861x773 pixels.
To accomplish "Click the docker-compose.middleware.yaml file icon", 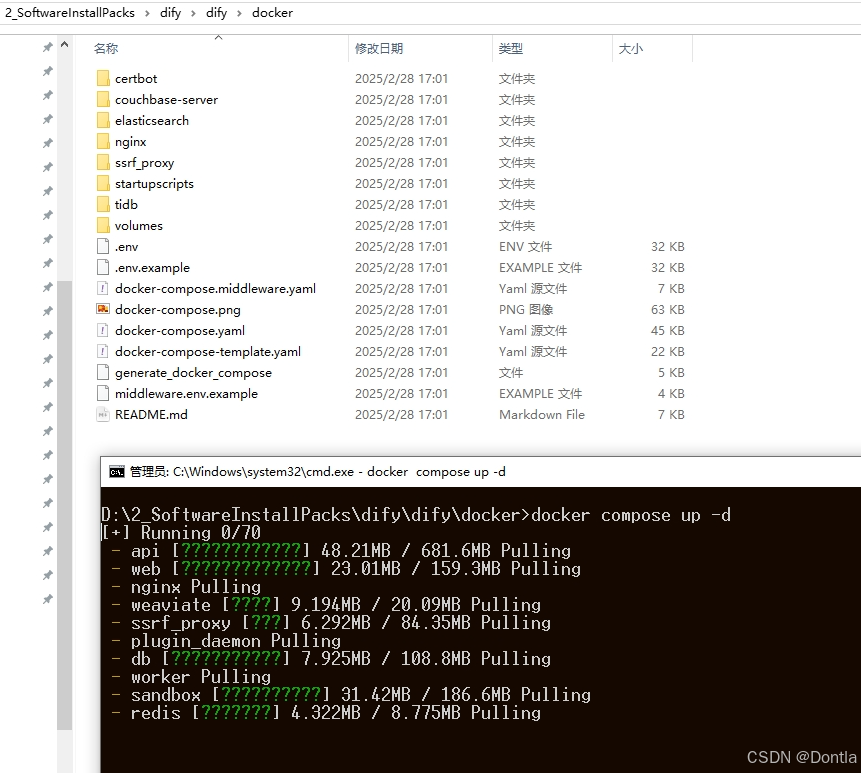I will [103, 288].
